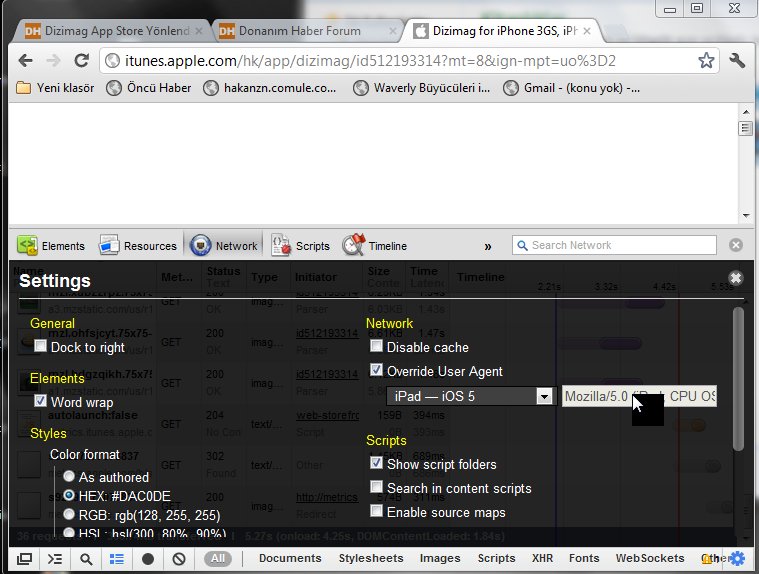Close the Dizimag for iPhone 3GS tab
The image size is (759, 574).
(587, 31)
